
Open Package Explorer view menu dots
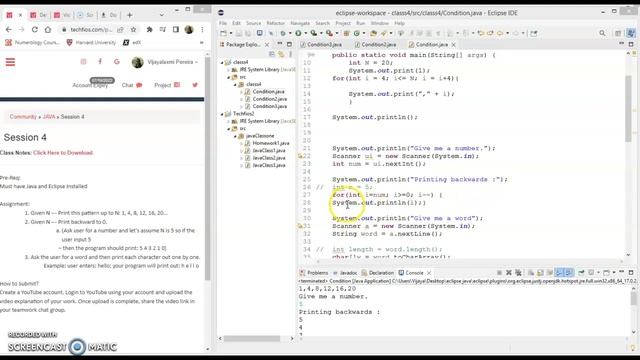tap(290, 54)
